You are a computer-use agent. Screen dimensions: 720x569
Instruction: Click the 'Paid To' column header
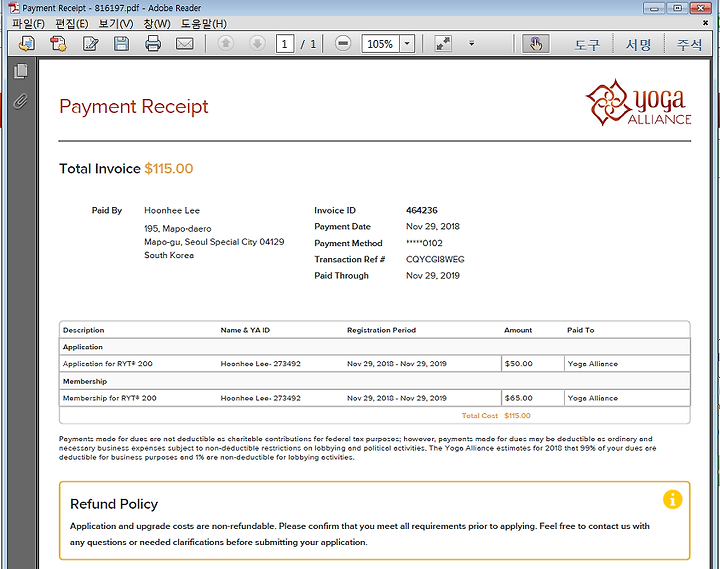pos(580,330)
